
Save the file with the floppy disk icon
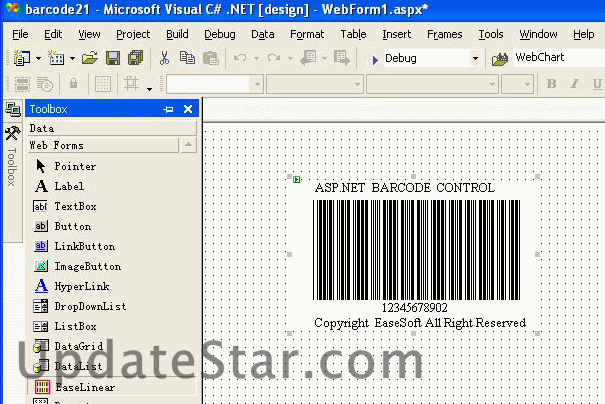[113, 58]
